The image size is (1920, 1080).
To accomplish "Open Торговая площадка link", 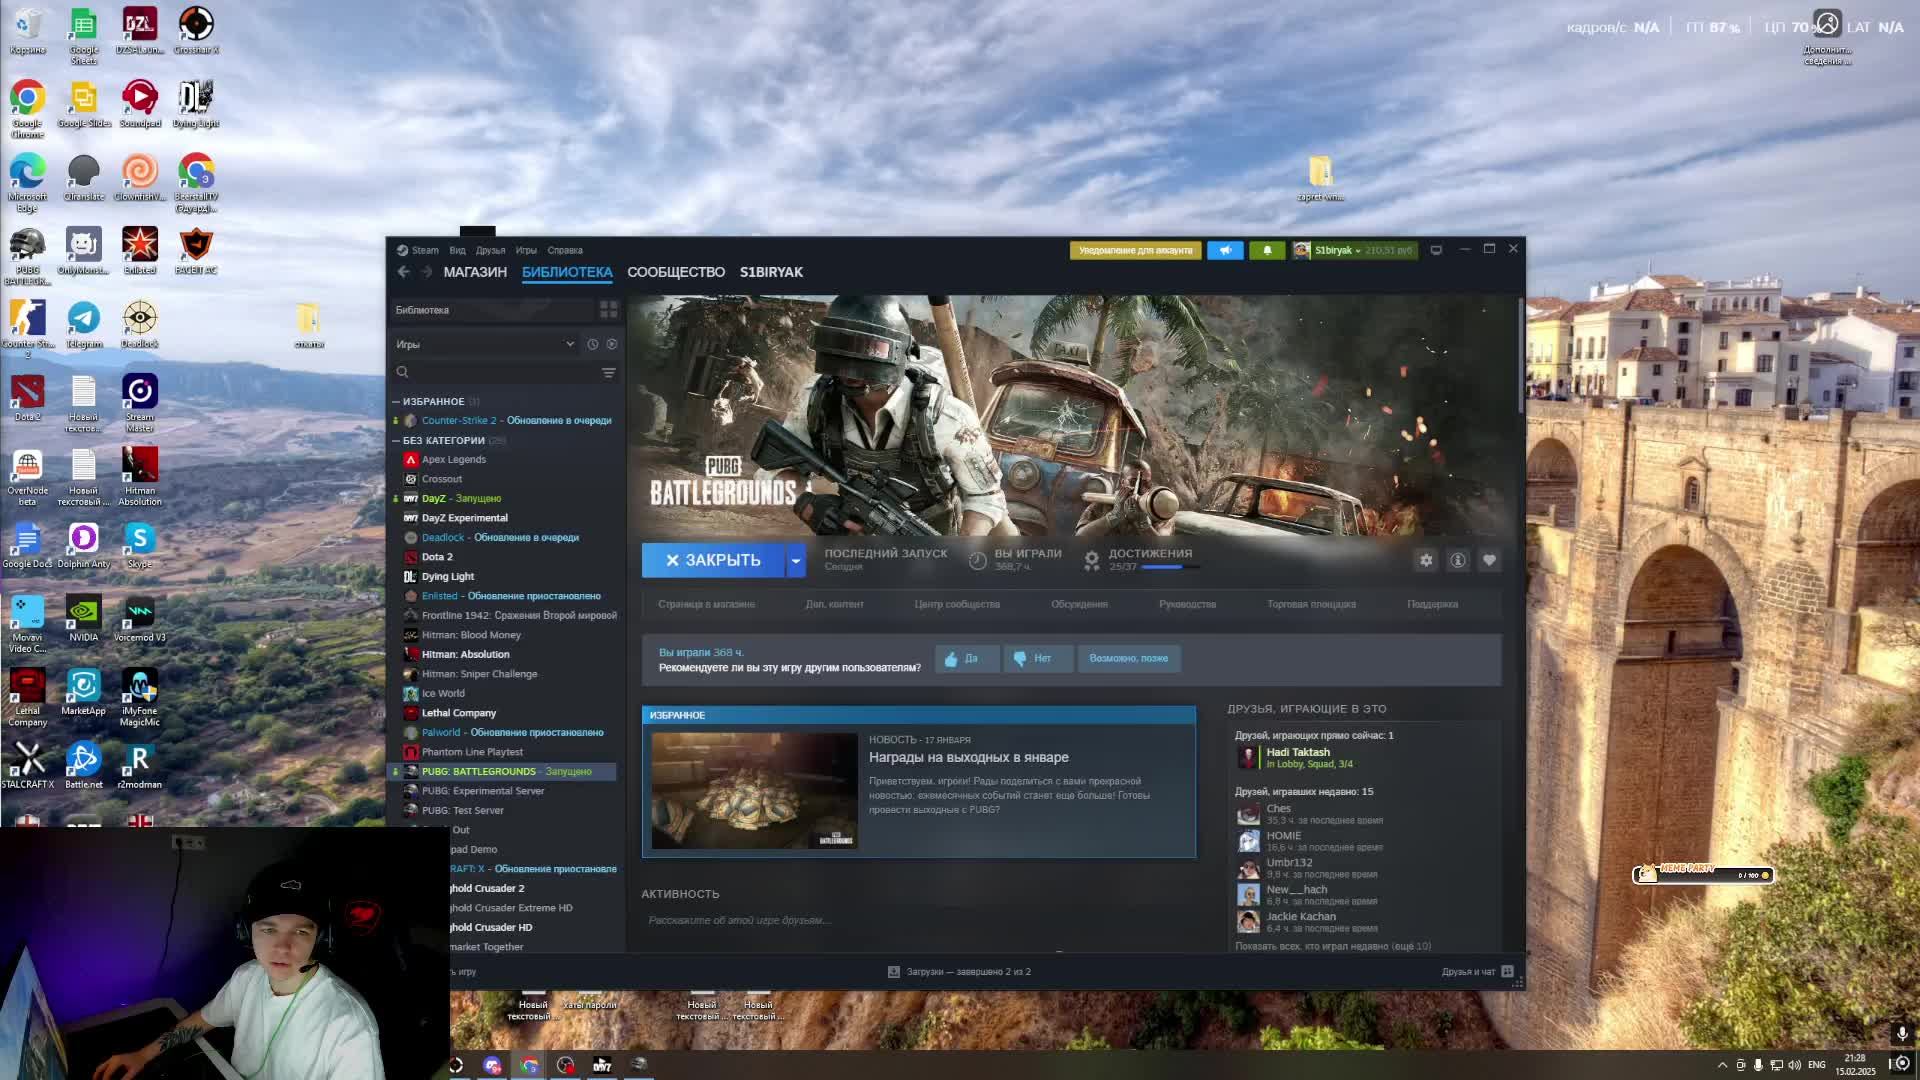I will click(x=1311, y=604).
